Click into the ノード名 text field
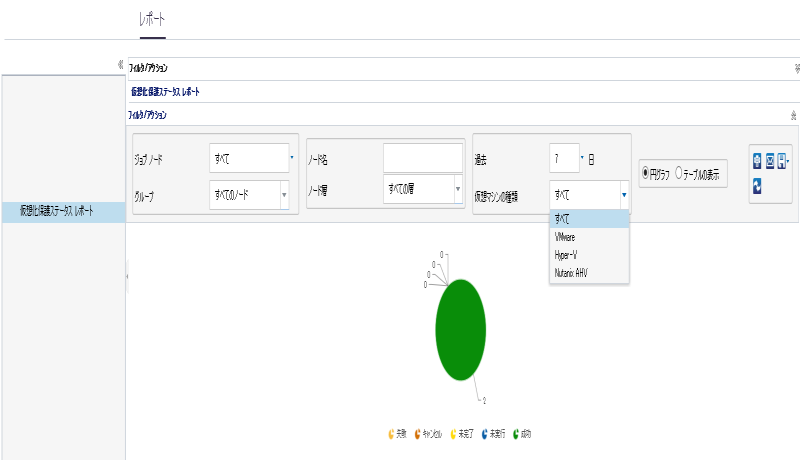The width and height of the screenshot is (800, 460). point(423,158)
